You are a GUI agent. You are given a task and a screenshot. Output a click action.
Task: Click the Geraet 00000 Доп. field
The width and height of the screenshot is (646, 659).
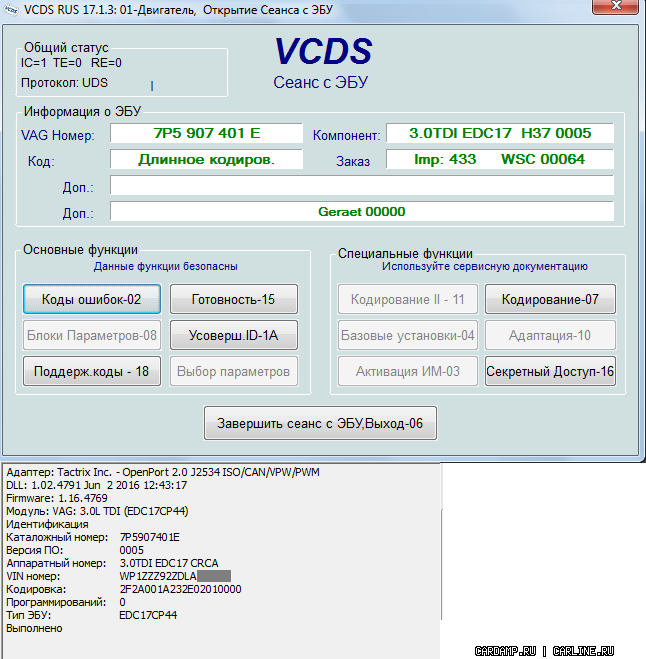tap(361, 212)
